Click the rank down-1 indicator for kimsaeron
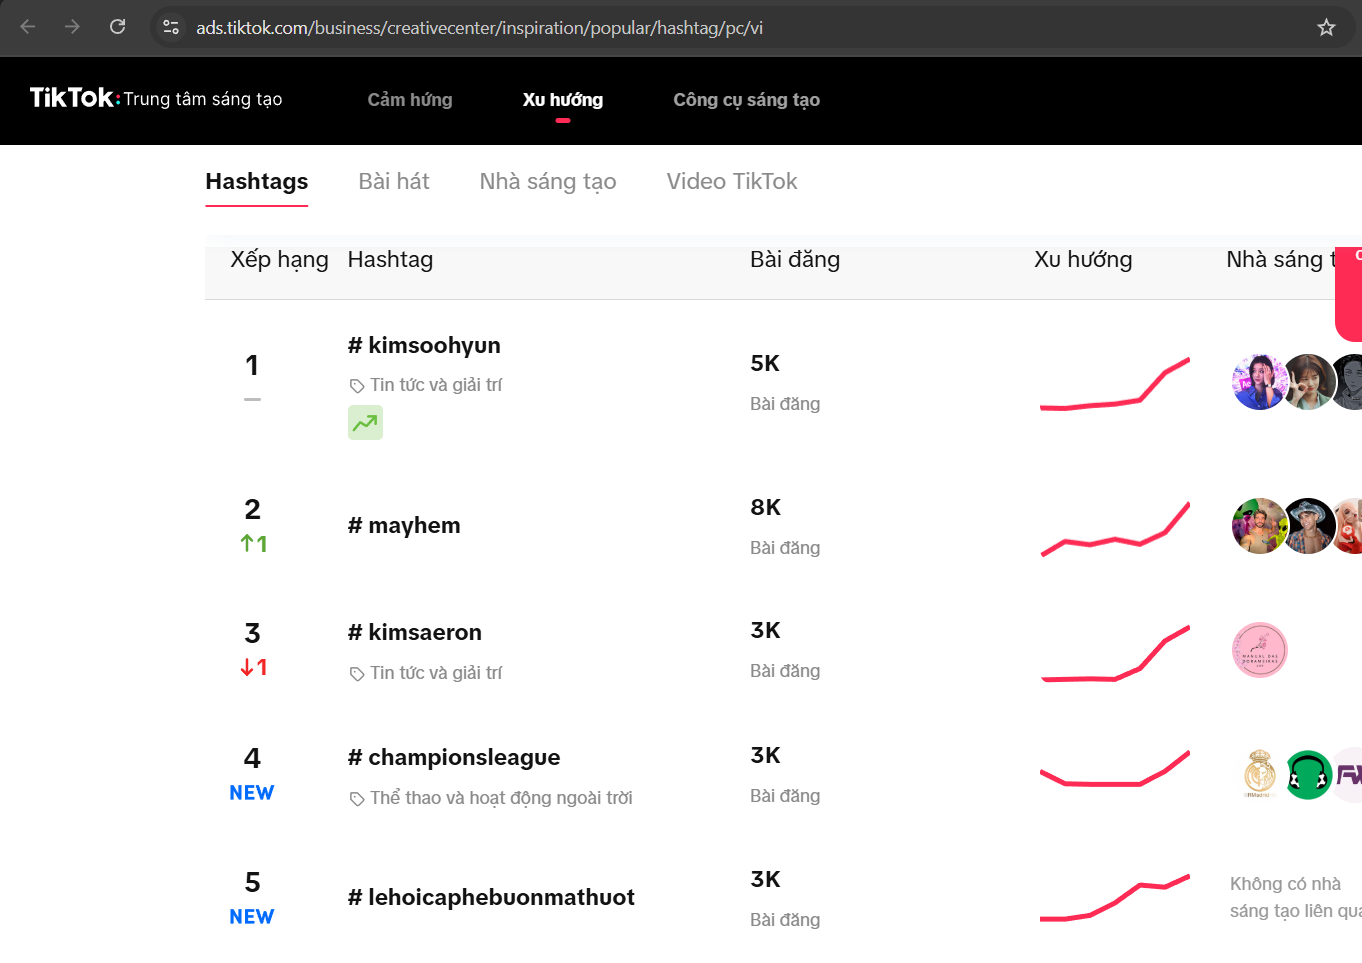 point(253,668)
